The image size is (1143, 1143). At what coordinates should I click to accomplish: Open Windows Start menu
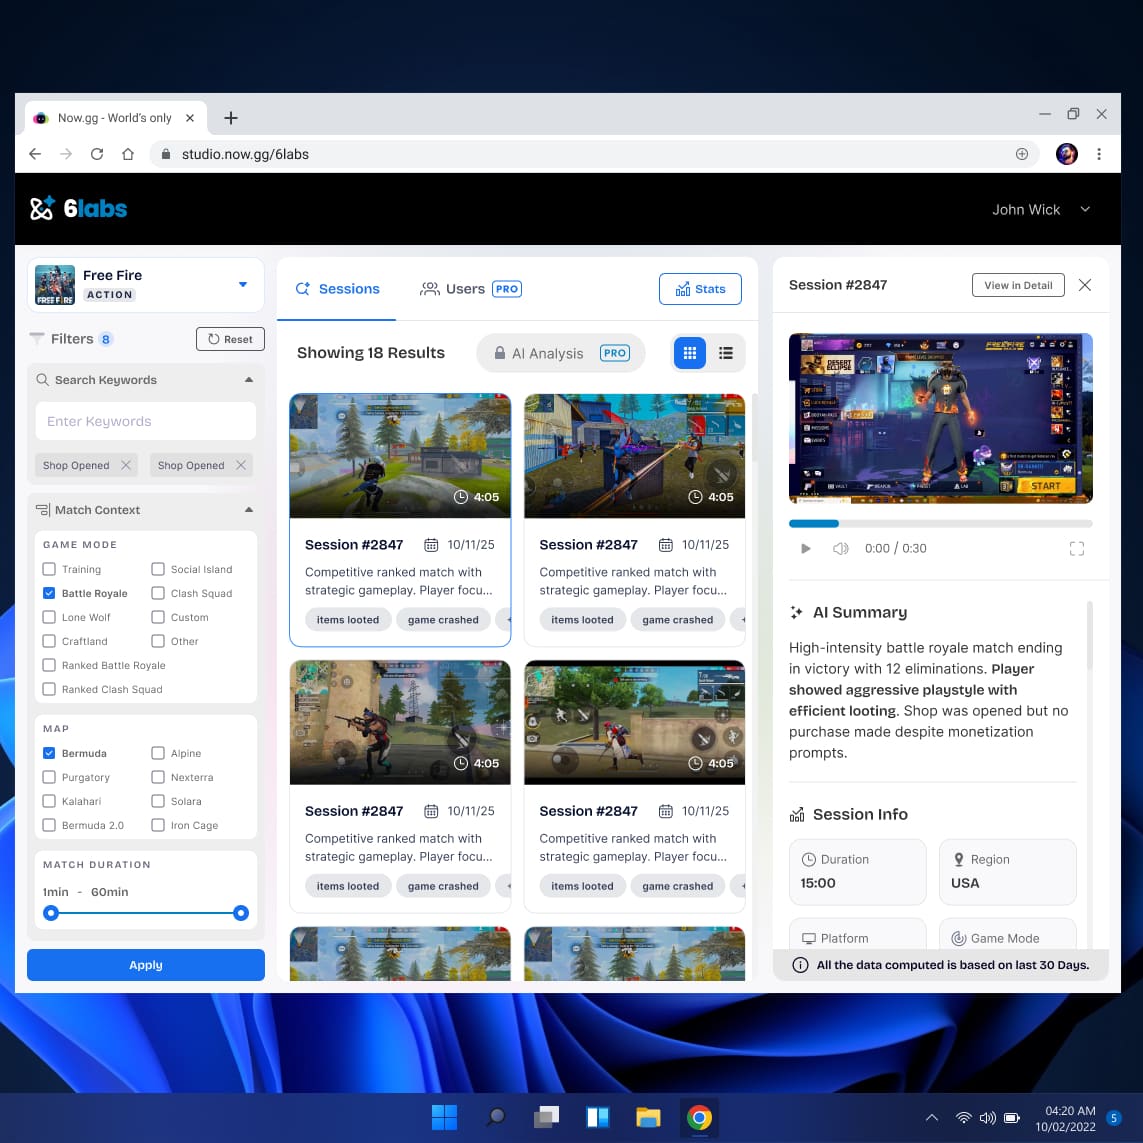tap(444, 1117)
